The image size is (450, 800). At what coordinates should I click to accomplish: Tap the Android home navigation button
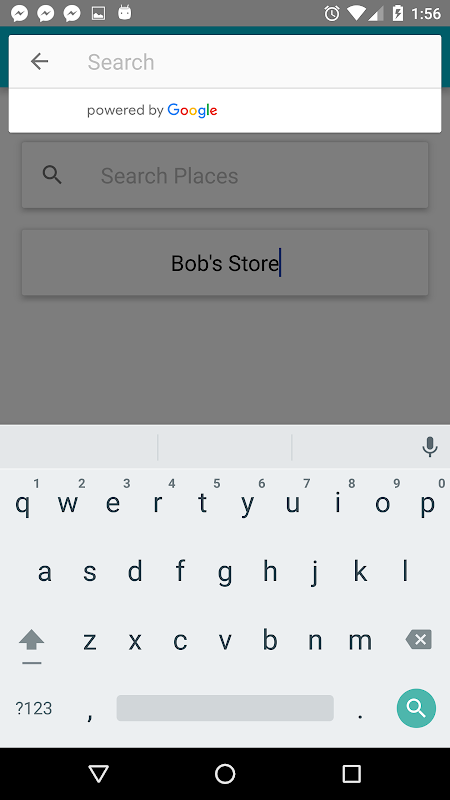(225, 774)
